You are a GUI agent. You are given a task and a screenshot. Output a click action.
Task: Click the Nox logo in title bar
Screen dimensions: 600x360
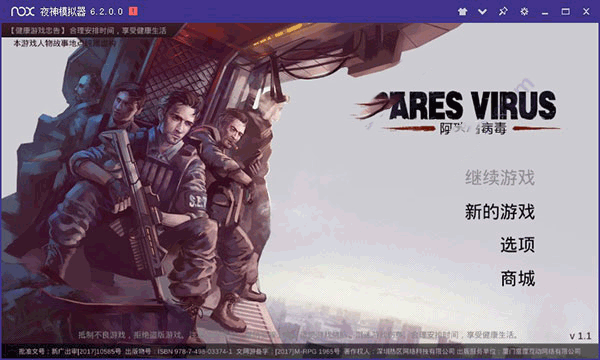[x=23, y=11]
